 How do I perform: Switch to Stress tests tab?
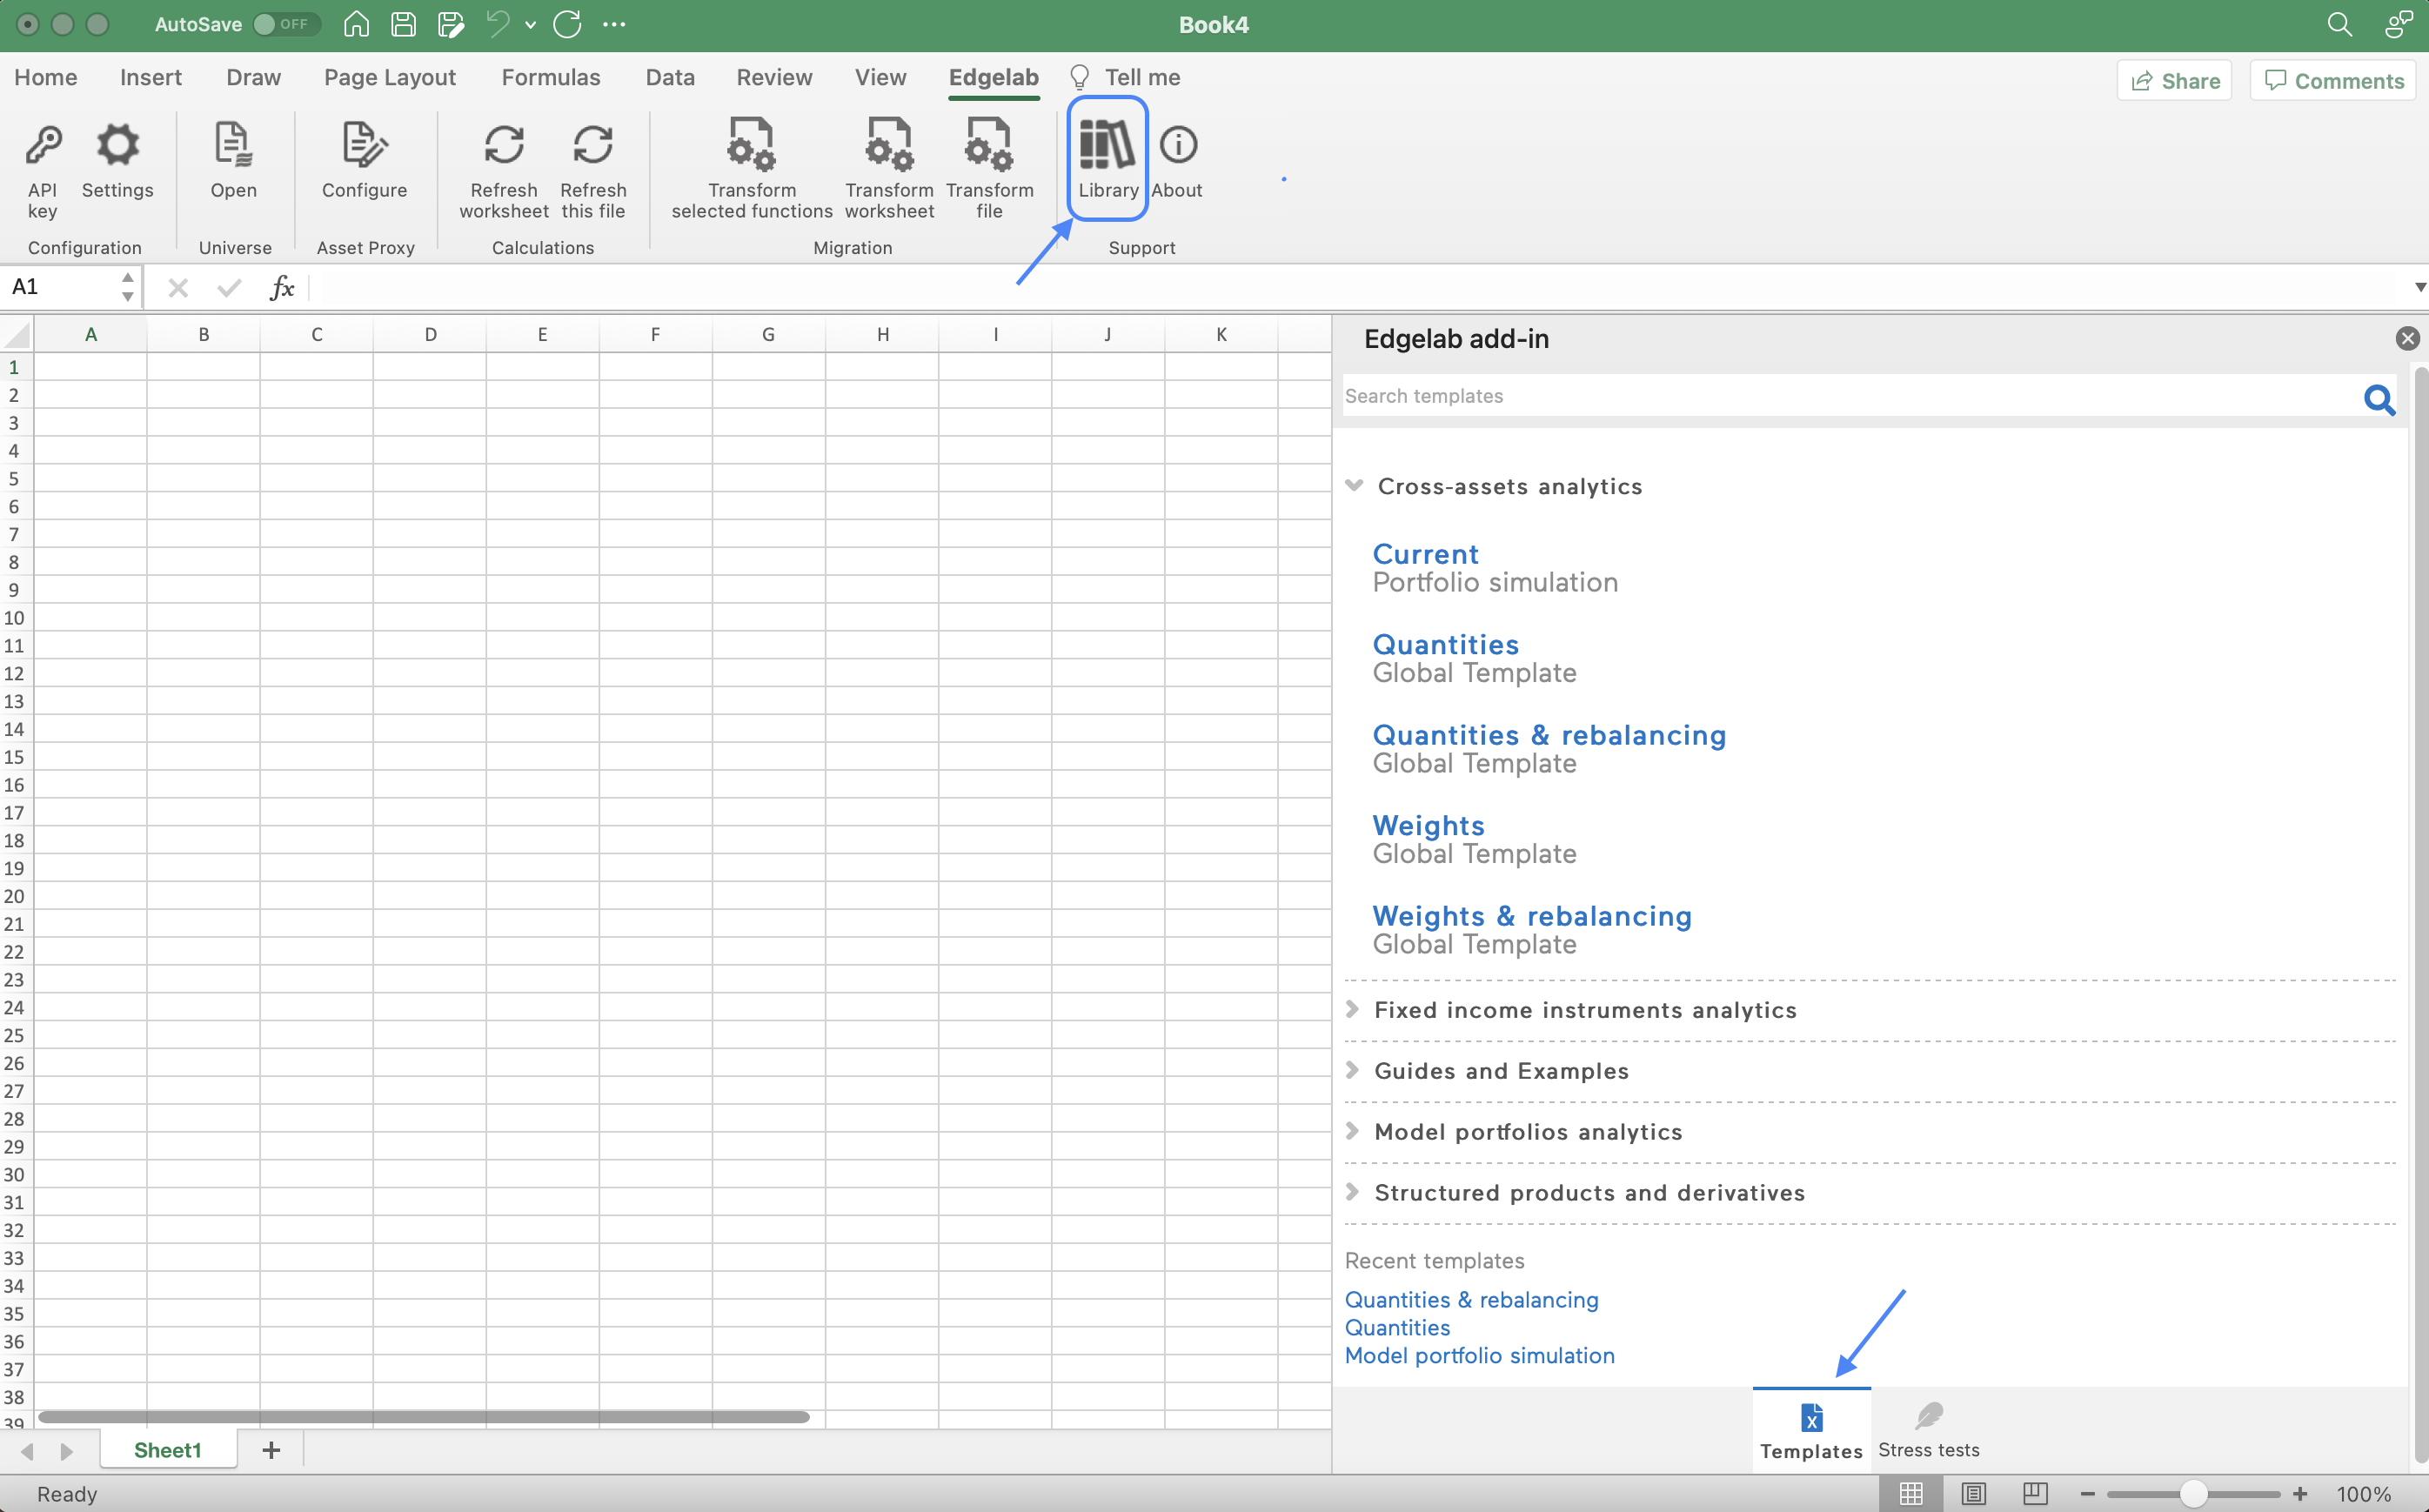click(1928, 1430)
